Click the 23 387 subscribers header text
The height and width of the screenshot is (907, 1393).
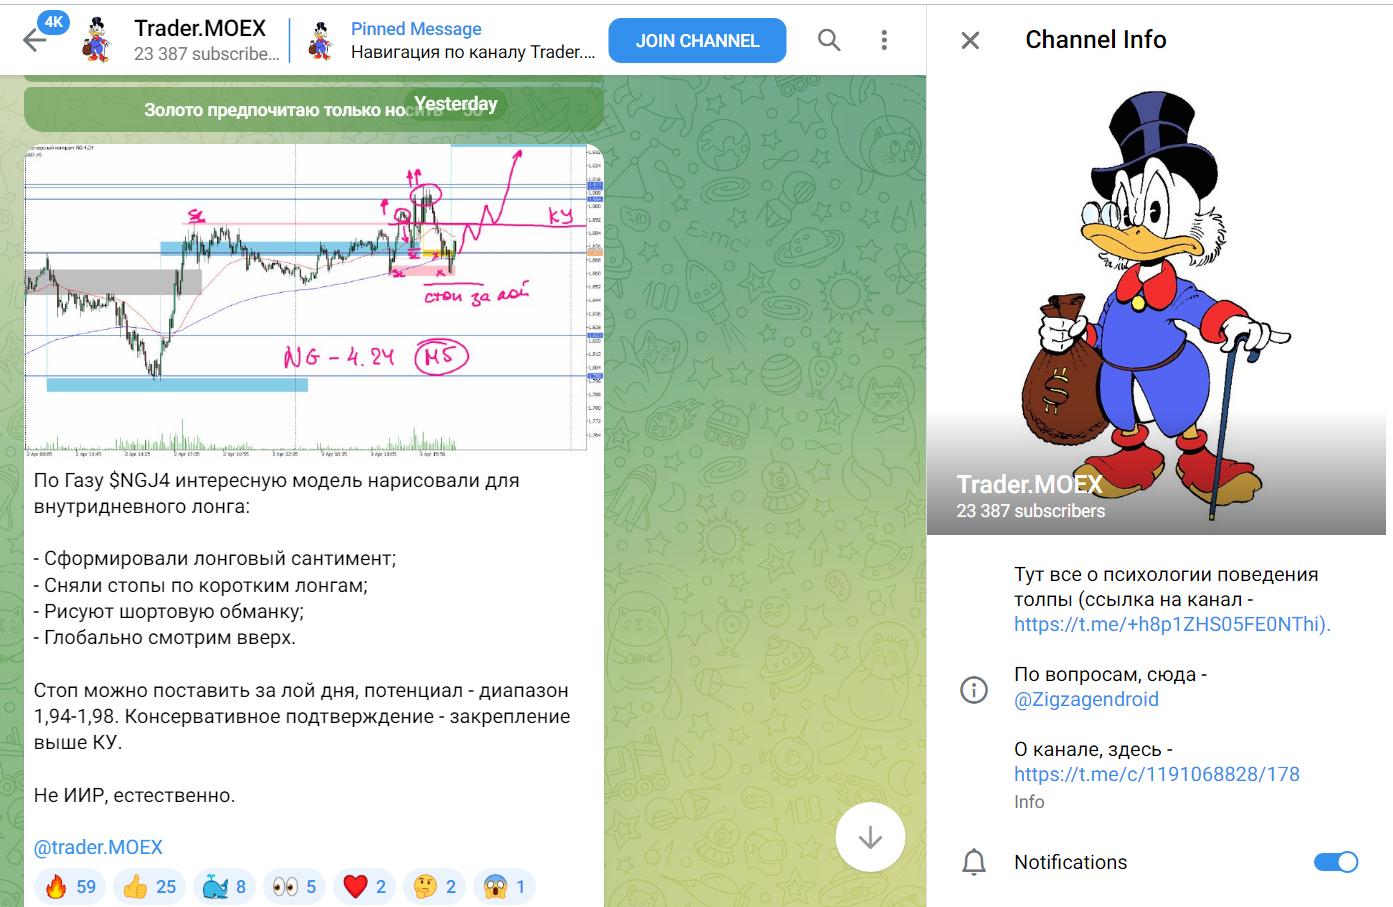(207, 54)
